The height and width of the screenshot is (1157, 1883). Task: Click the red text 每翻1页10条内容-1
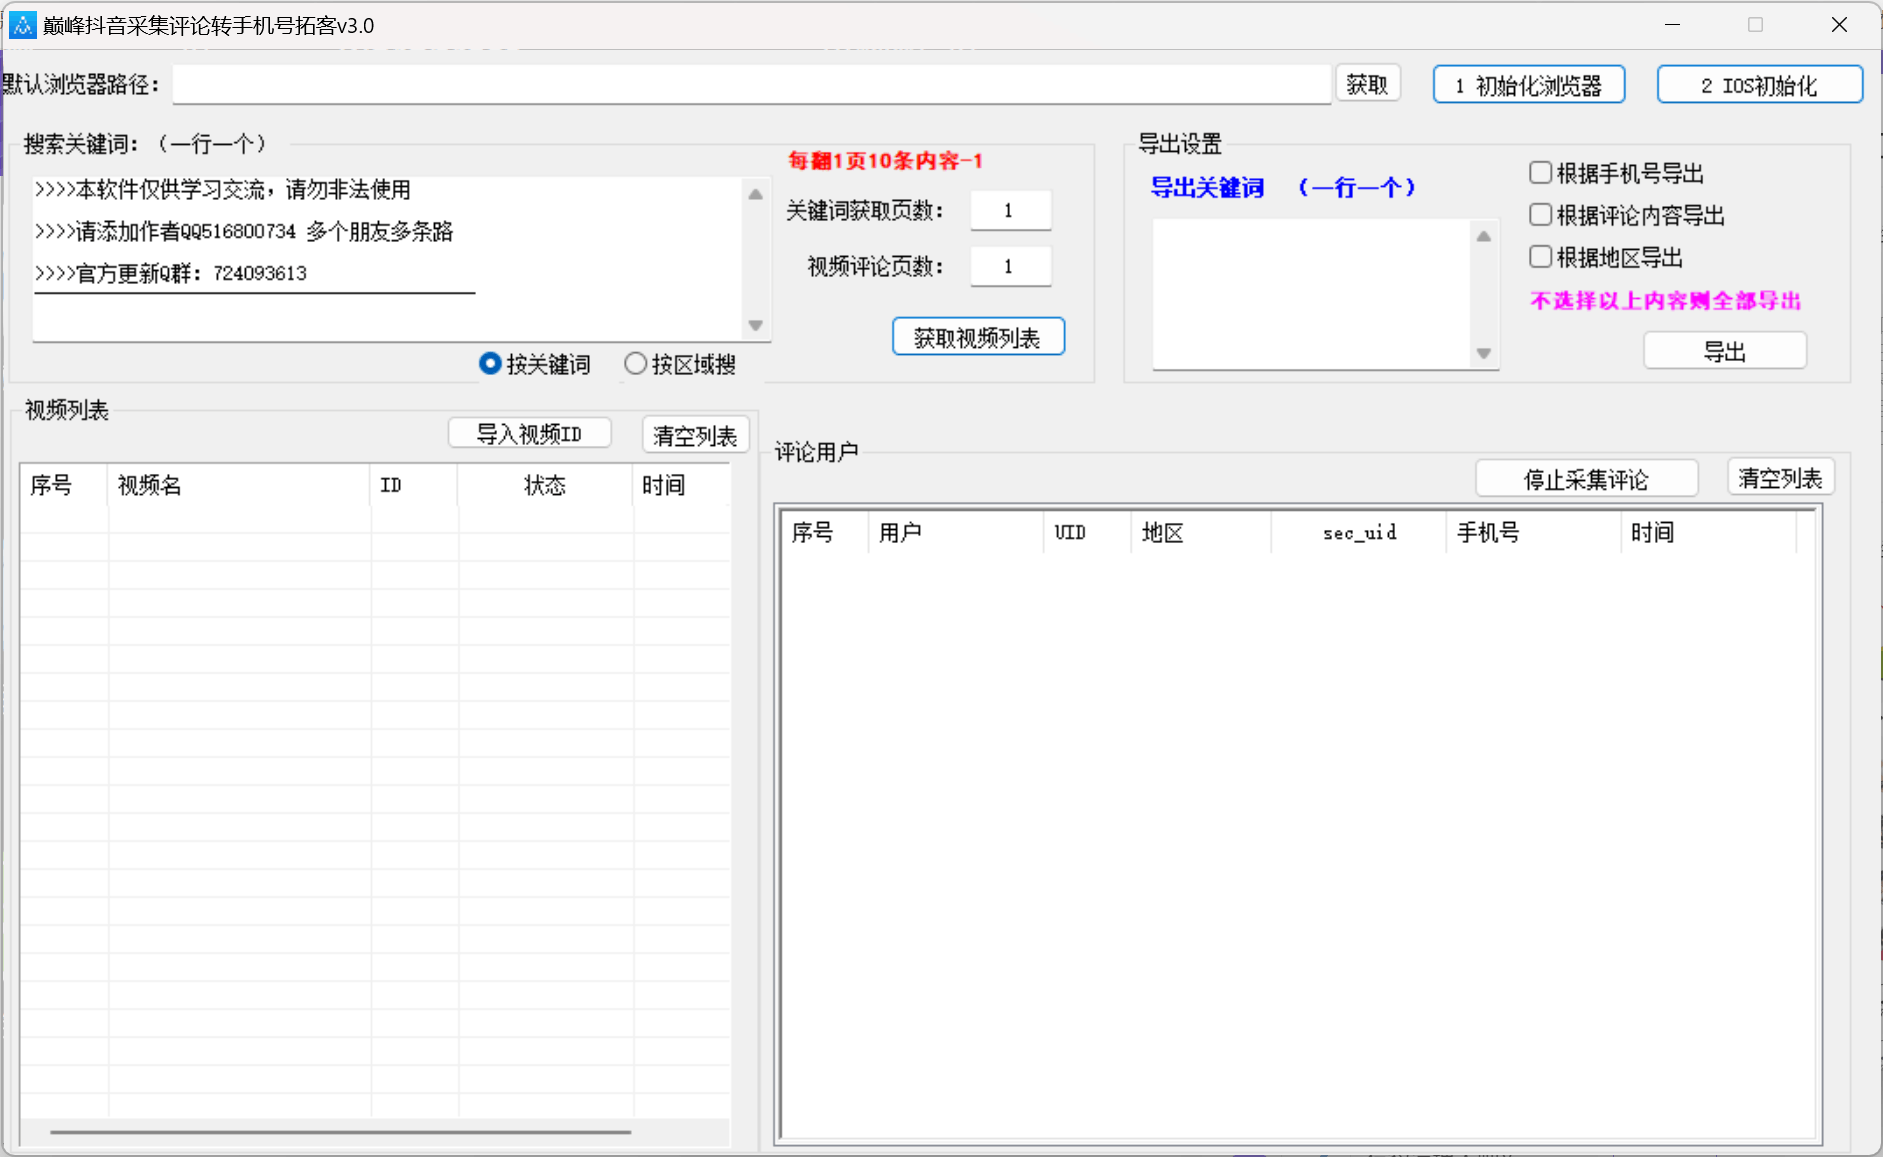[x=886, y=161]
